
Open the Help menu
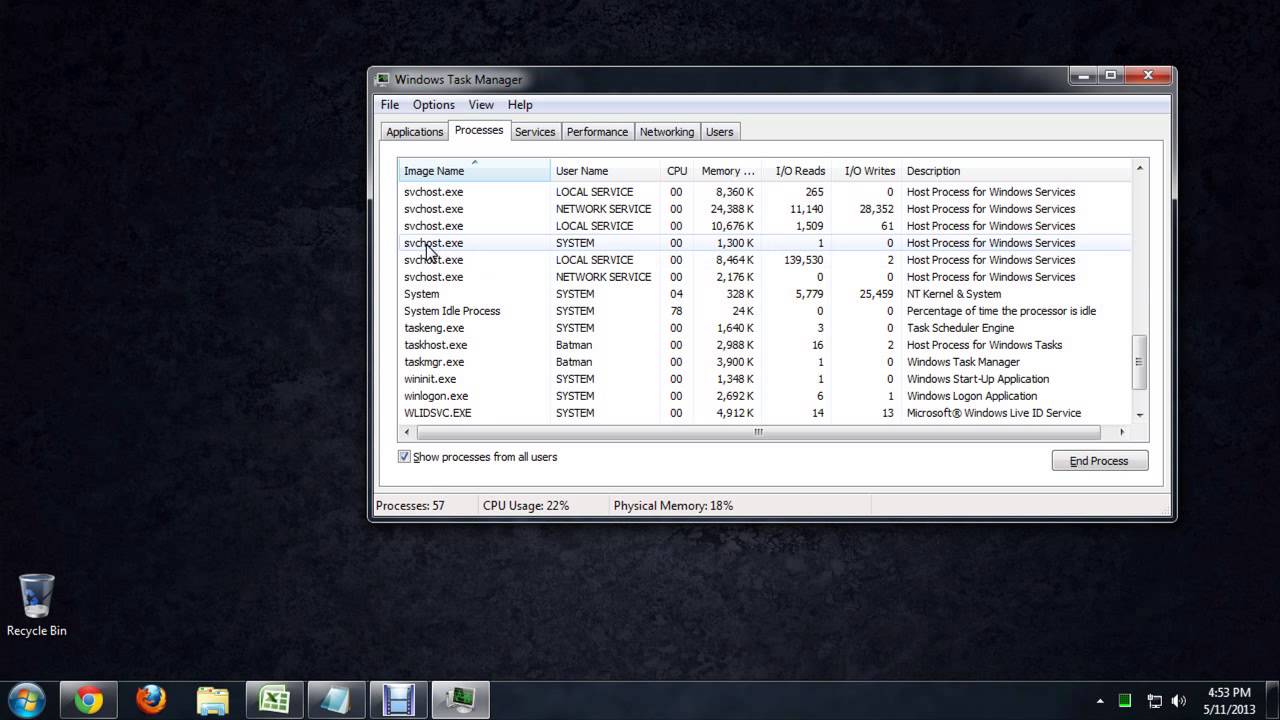point(520,105)
